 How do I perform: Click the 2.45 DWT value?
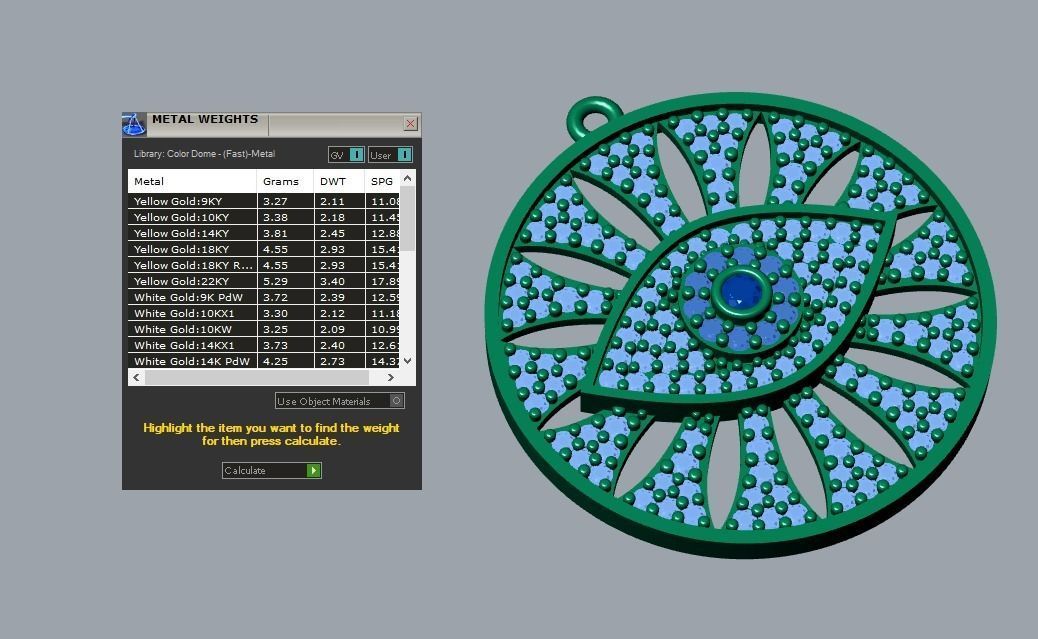pyautogui.click(x=332, y=233)
